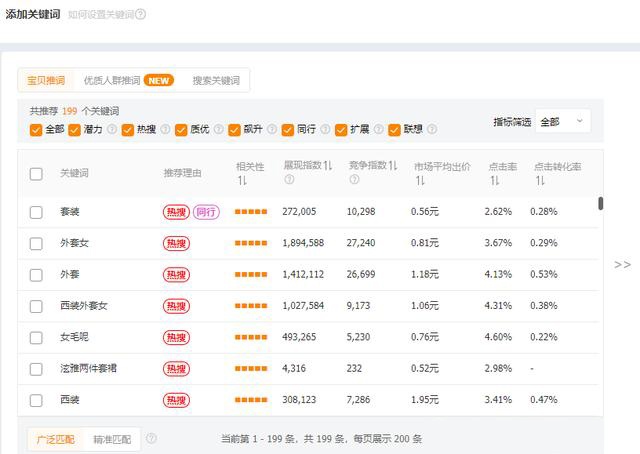640x454 pixels.
Task: Check the checkbox for keyword 西装外套女
Action: (x=36, y=306)
